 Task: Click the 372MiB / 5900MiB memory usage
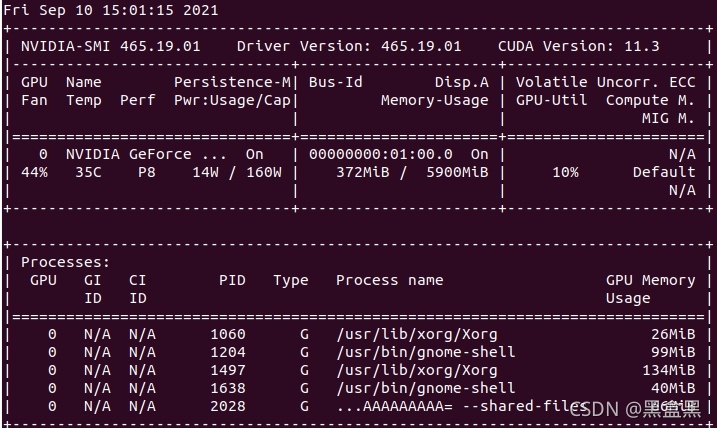pyautogui.click(x=412, y=172)
